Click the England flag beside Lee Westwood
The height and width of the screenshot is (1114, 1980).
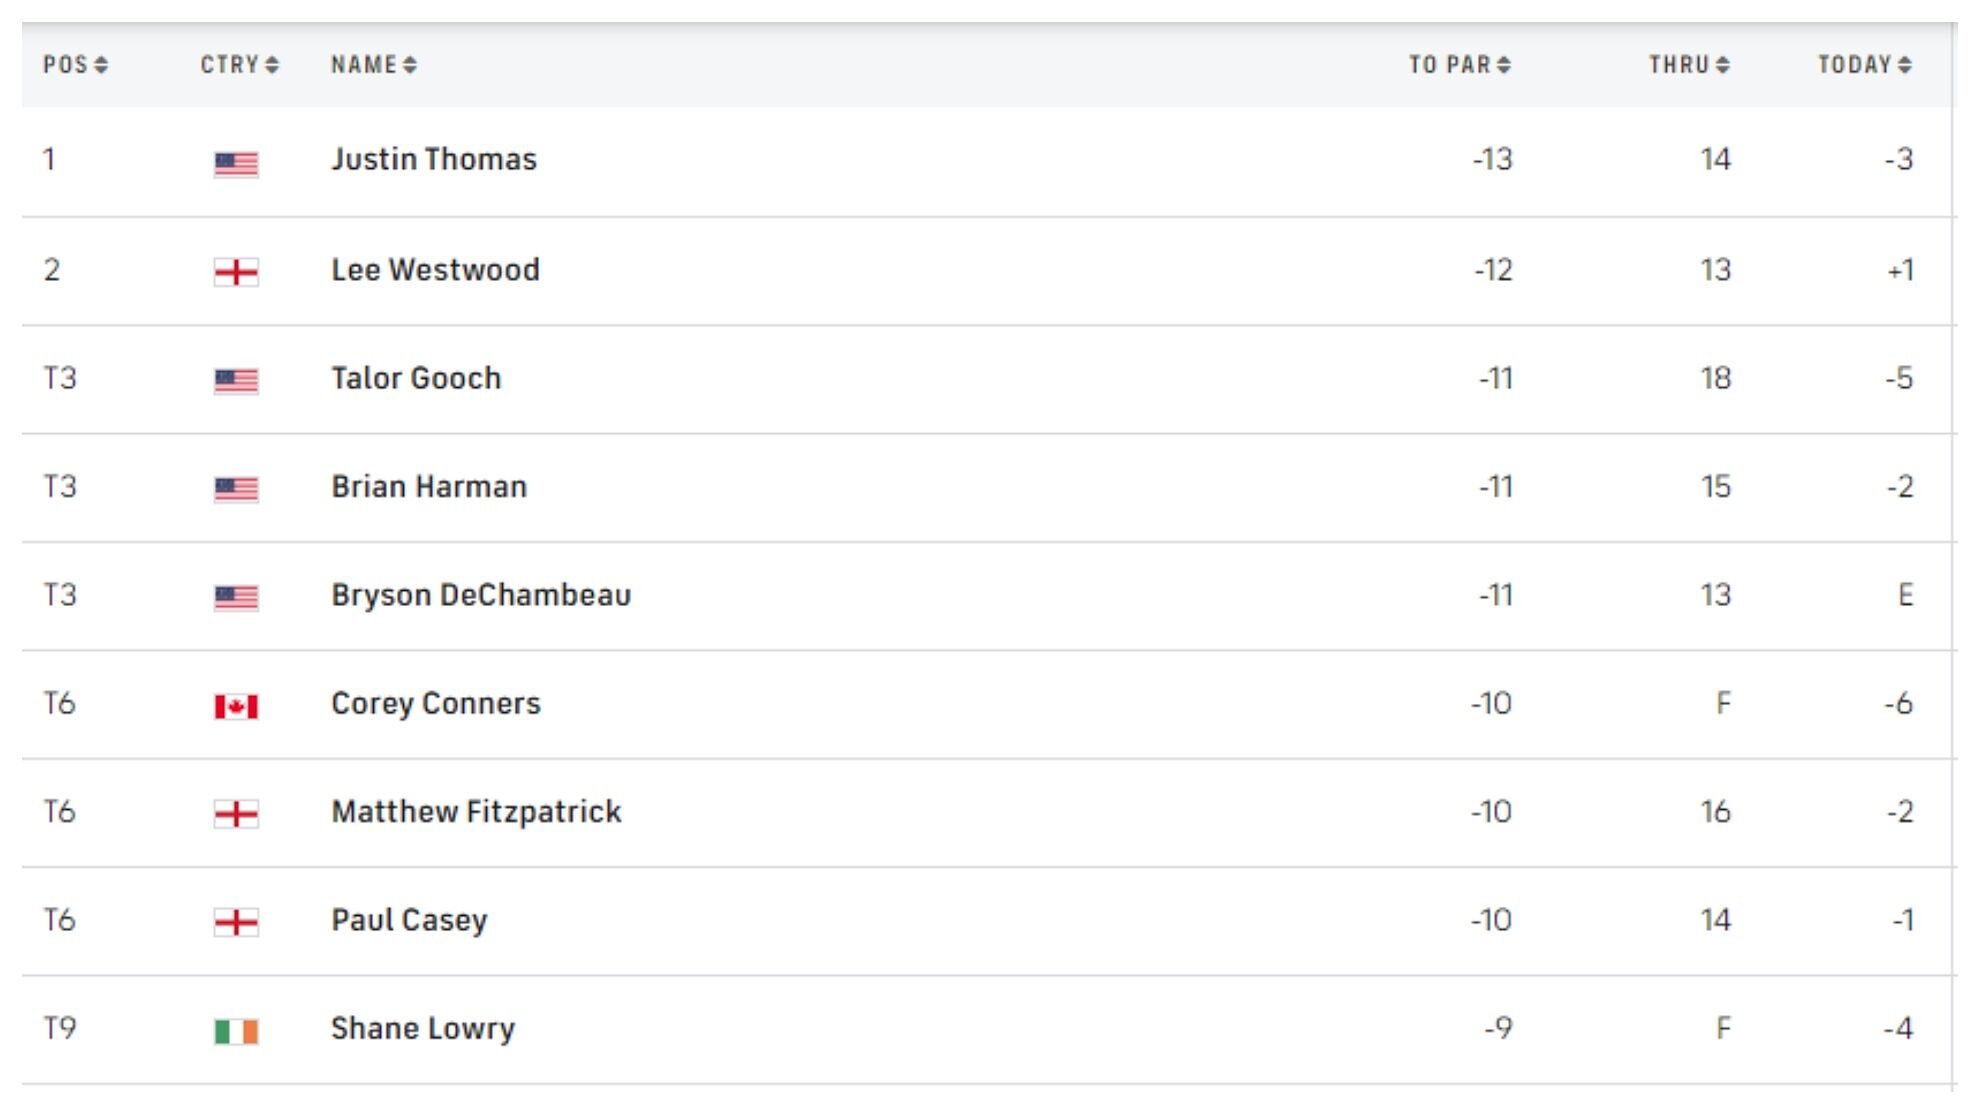click(236, 272)
